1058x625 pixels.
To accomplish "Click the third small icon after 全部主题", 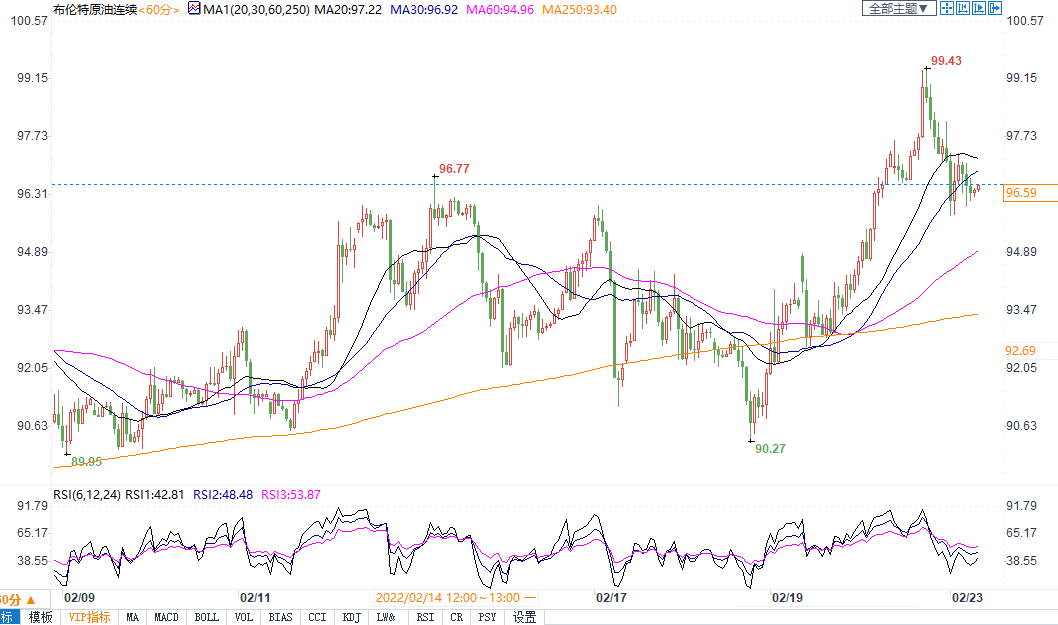I will pyautogui.click(x=979, y=8).
